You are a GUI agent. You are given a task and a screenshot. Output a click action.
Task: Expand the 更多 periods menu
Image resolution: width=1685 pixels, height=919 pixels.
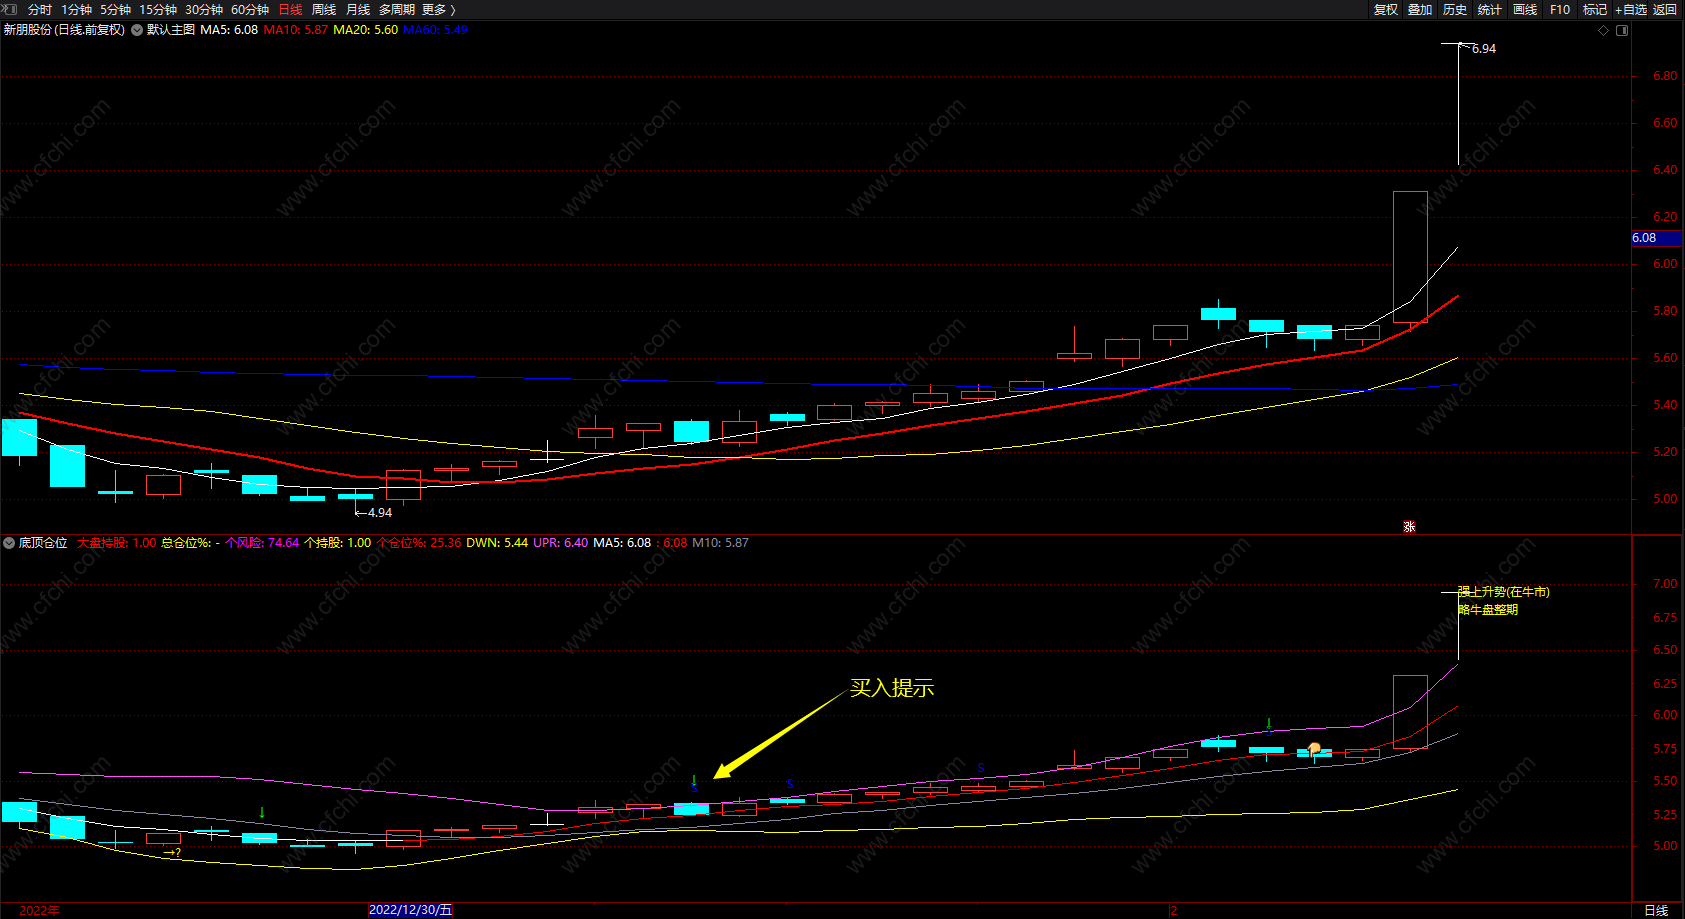[438, 9]
